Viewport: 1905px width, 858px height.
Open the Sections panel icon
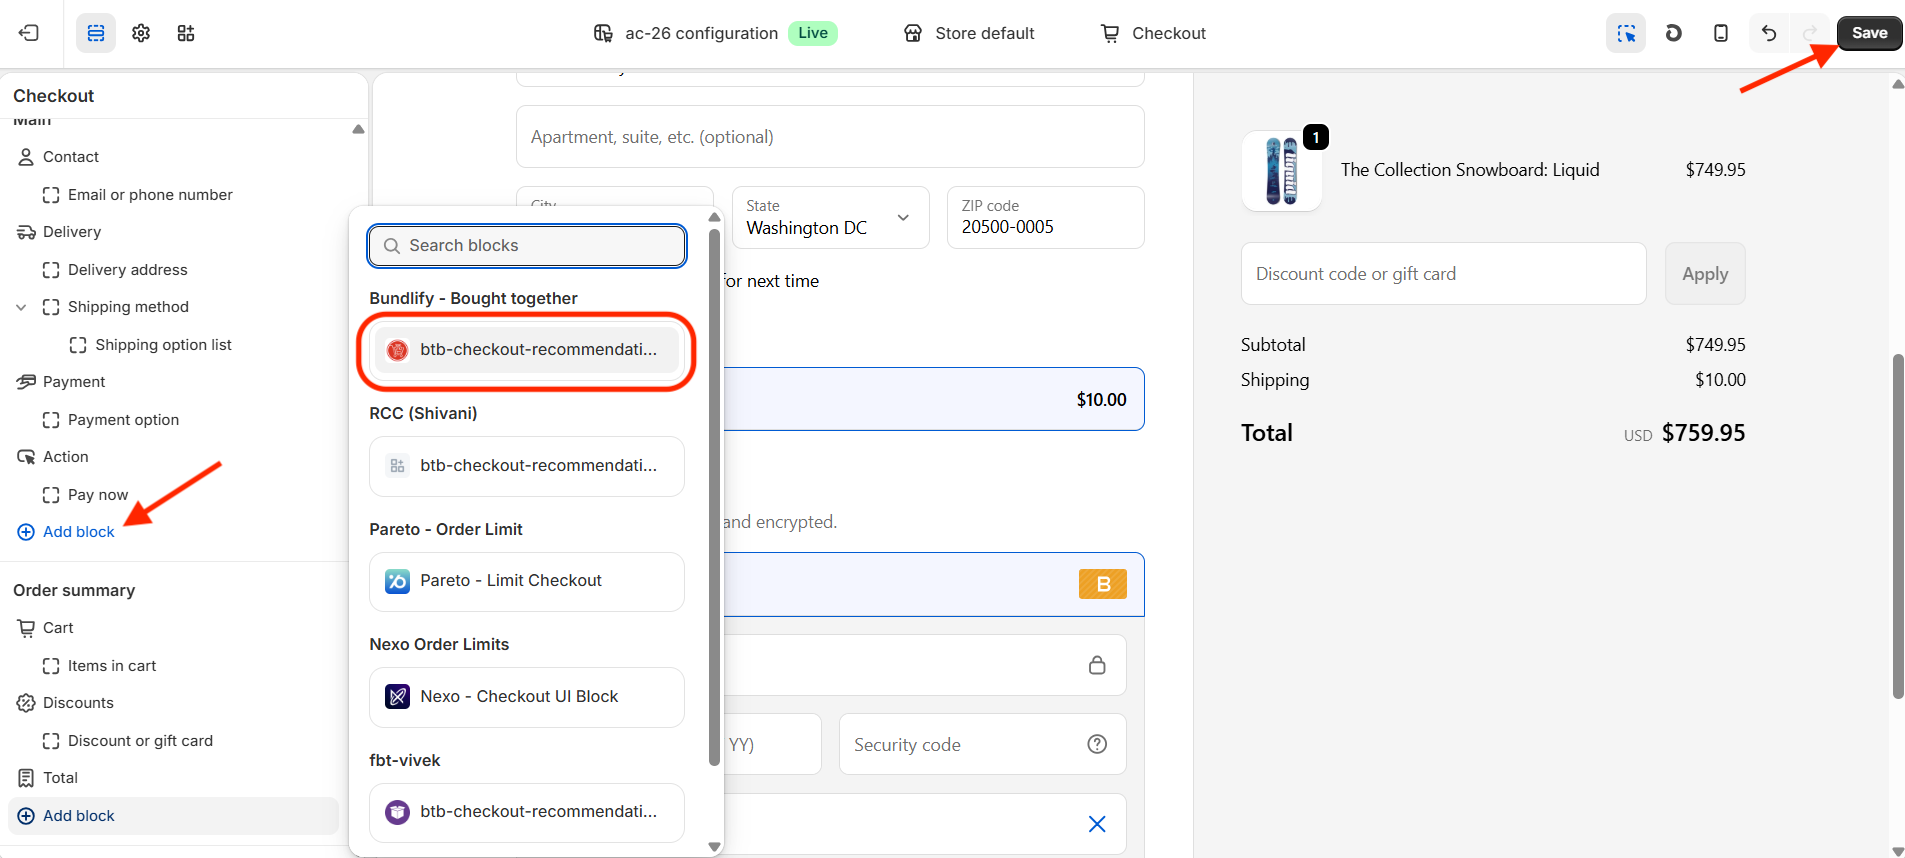coord(96,33)
